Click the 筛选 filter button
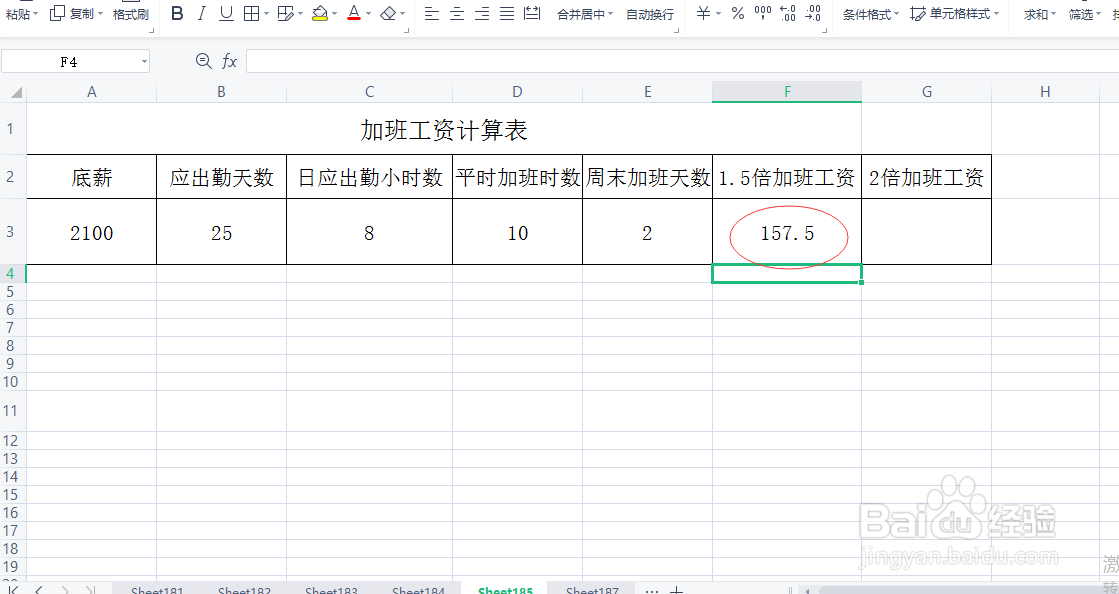Image resolution: width=1119 pixels, height=594 pixels. coord(1080,14)
